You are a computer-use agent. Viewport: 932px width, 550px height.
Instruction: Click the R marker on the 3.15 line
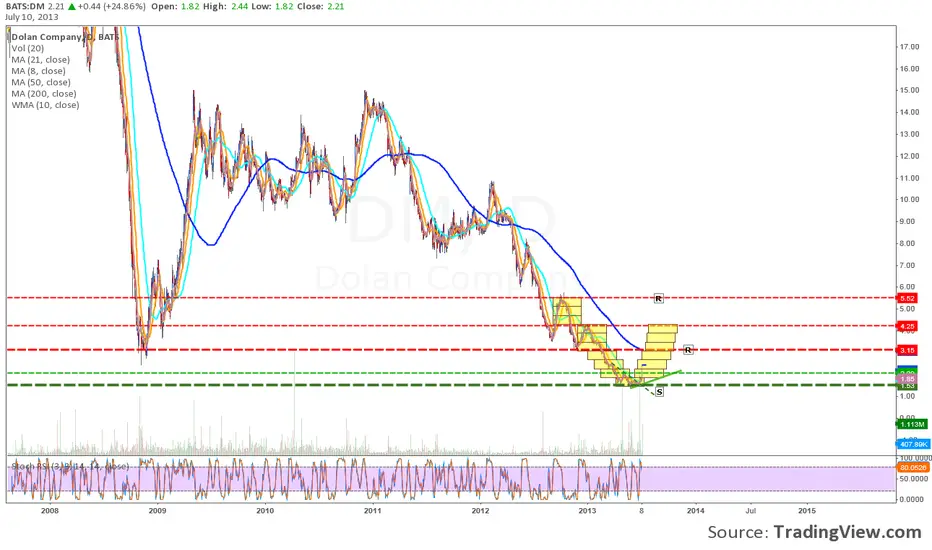tap(688, 350)
